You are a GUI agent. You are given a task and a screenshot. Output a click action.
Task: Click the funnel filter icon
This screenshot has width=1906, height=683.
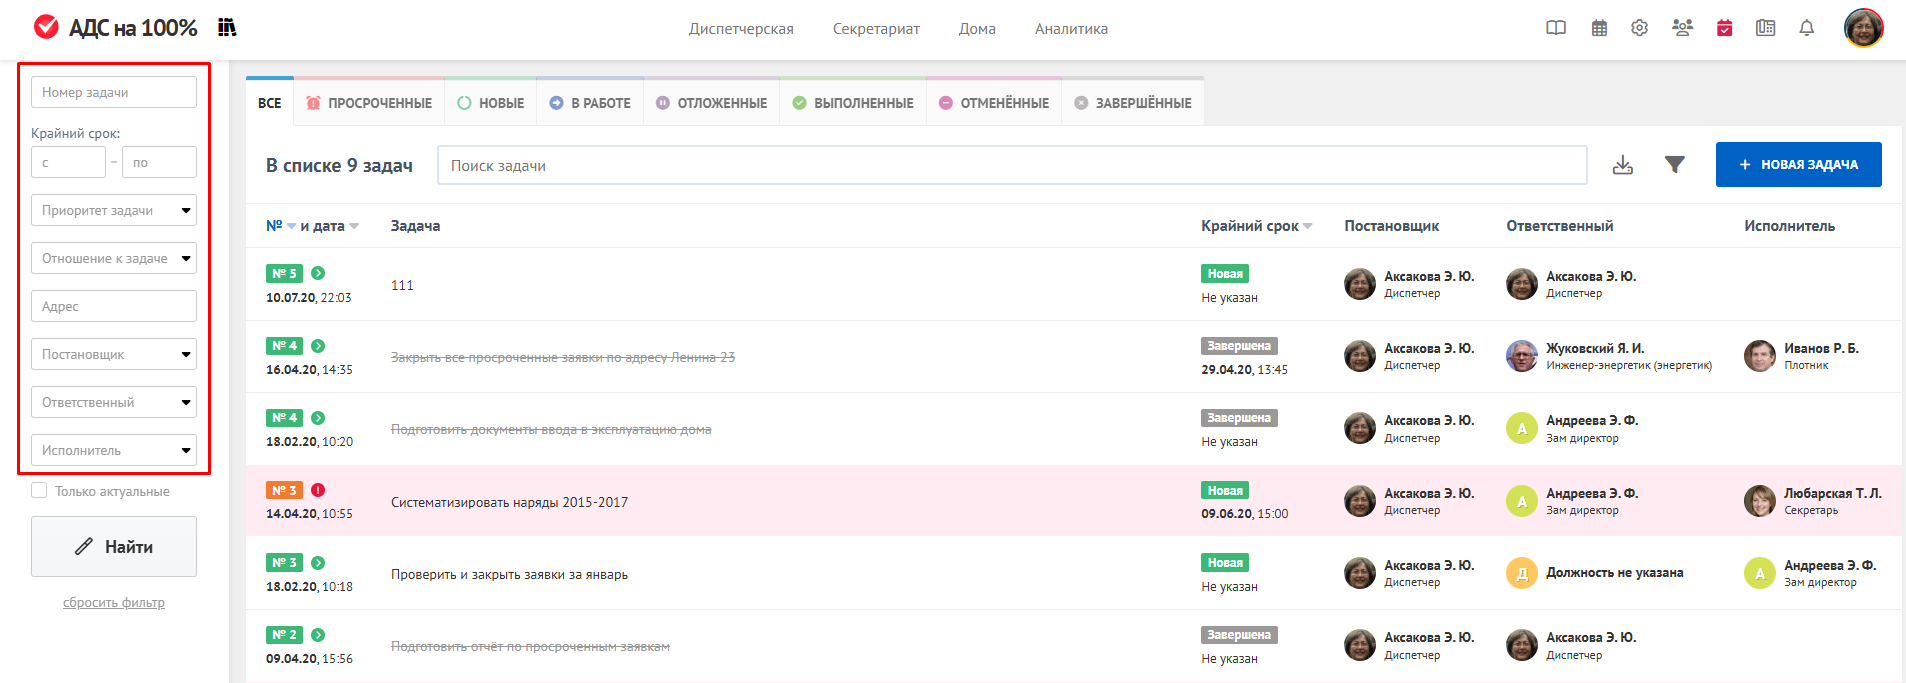(1674, 165)
